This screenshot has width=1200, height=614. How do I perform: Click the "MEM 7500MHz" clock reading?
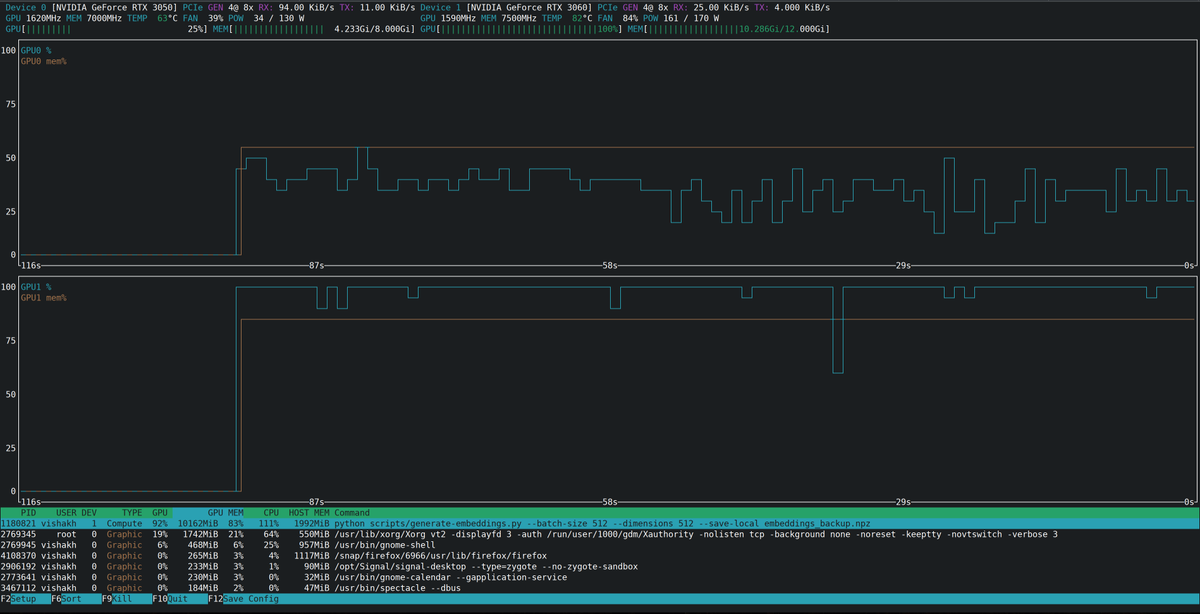coord(509,18)
